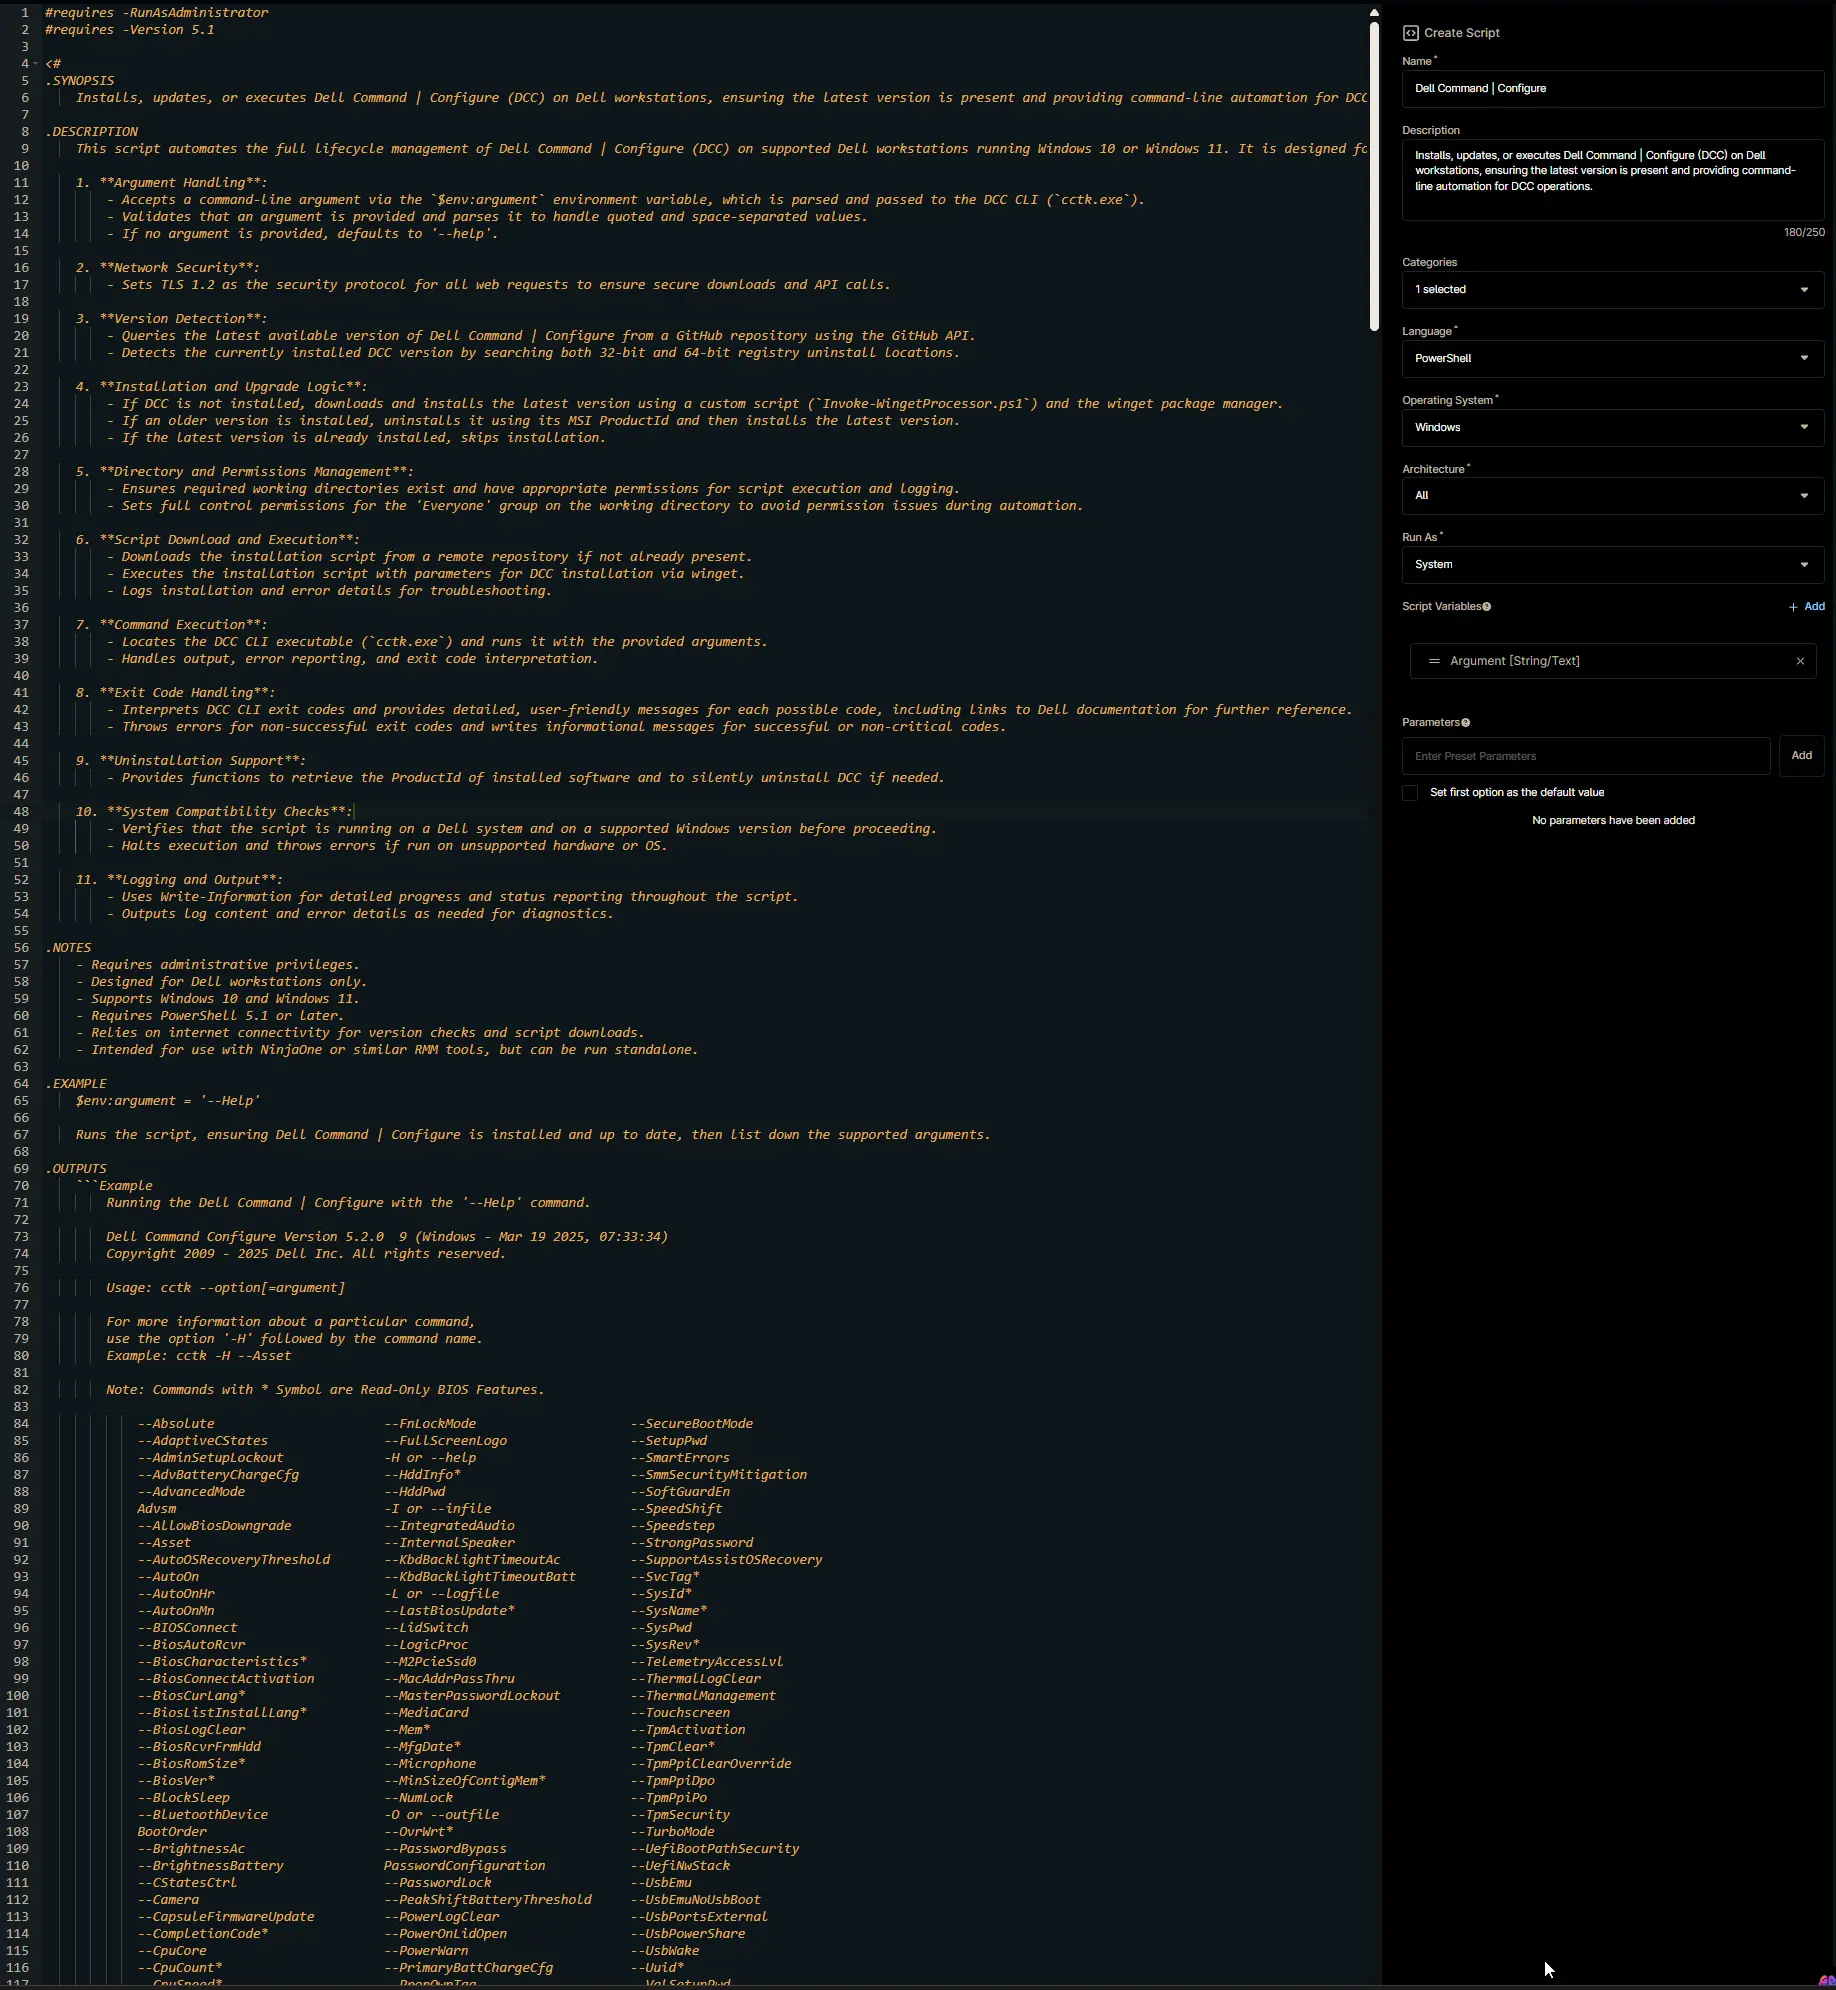Click the '--PasswordBypass' option text
The image size is (1836, 1990).
click(x=446, y=1849)
